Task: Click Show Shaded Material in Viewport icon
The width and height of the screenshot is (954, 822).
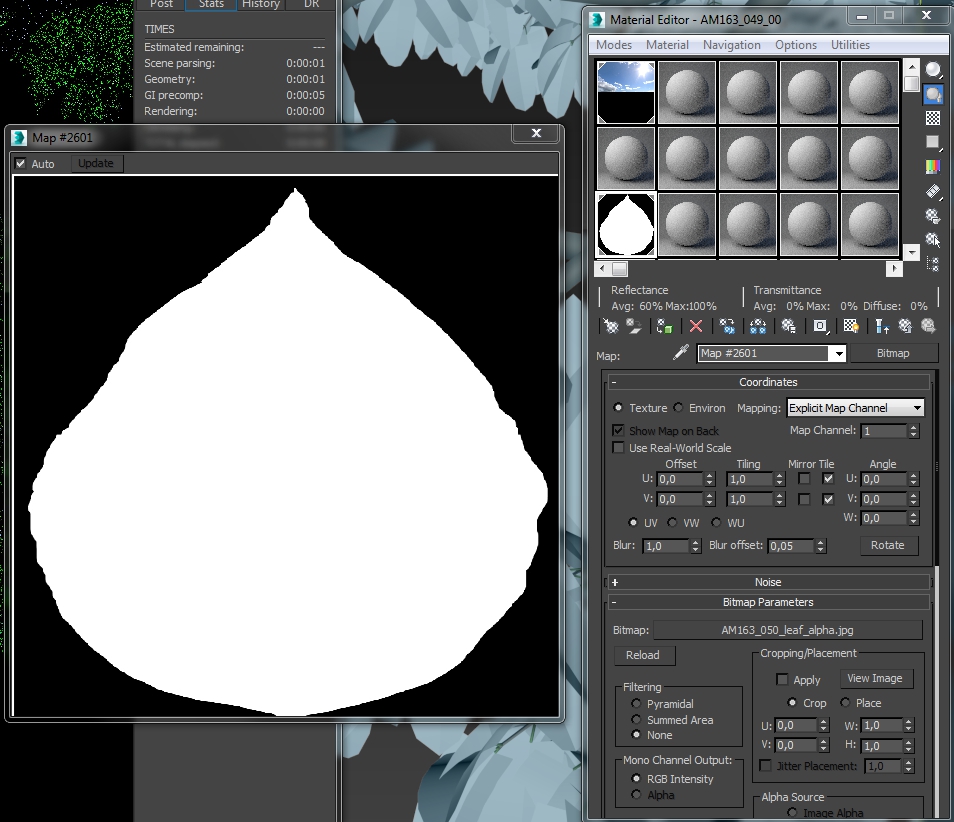Action: [850, 326]
